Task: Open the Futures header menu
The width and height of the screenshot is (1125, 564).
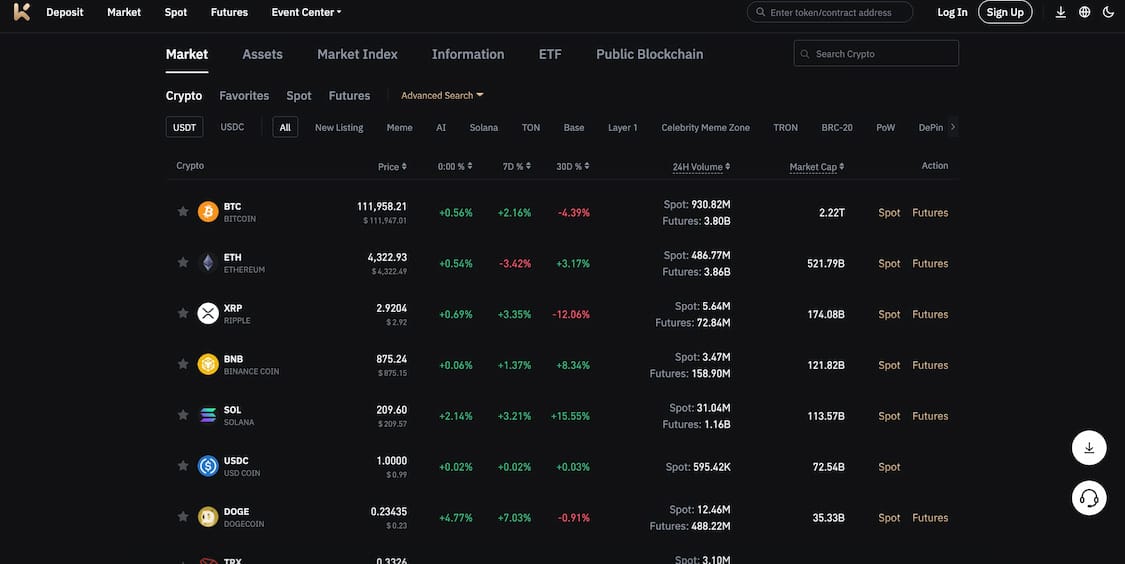Action: (x=229, y=12)
